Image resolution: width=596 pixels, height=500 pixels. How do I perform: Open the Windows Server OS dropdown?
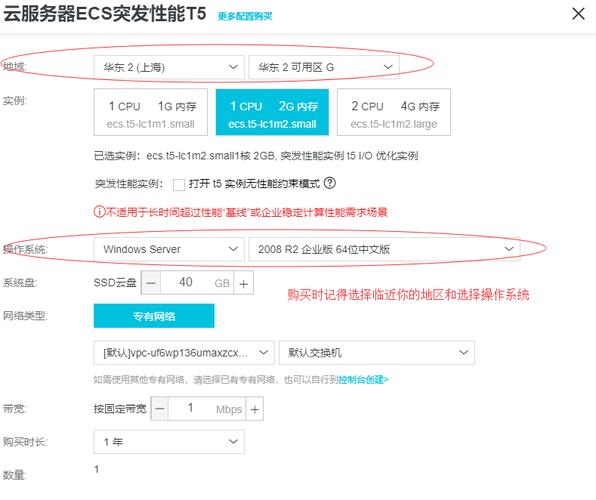click(x=169, y=249)
